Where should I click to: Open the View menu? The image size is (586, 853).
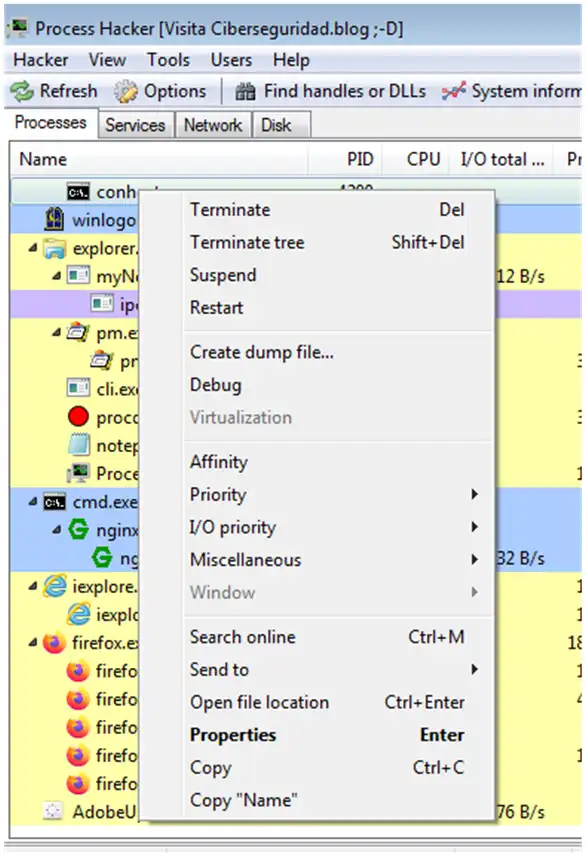[107, 60]
